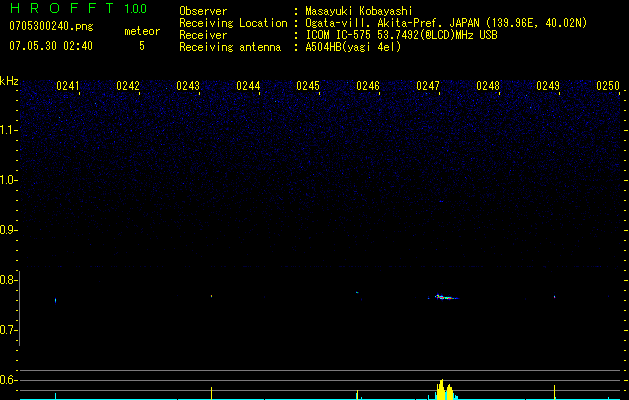Viewport: 629px width, 400px height.
Task: Click the "Observer" field label
Action: pyautogui.click(x=203, y=11)
